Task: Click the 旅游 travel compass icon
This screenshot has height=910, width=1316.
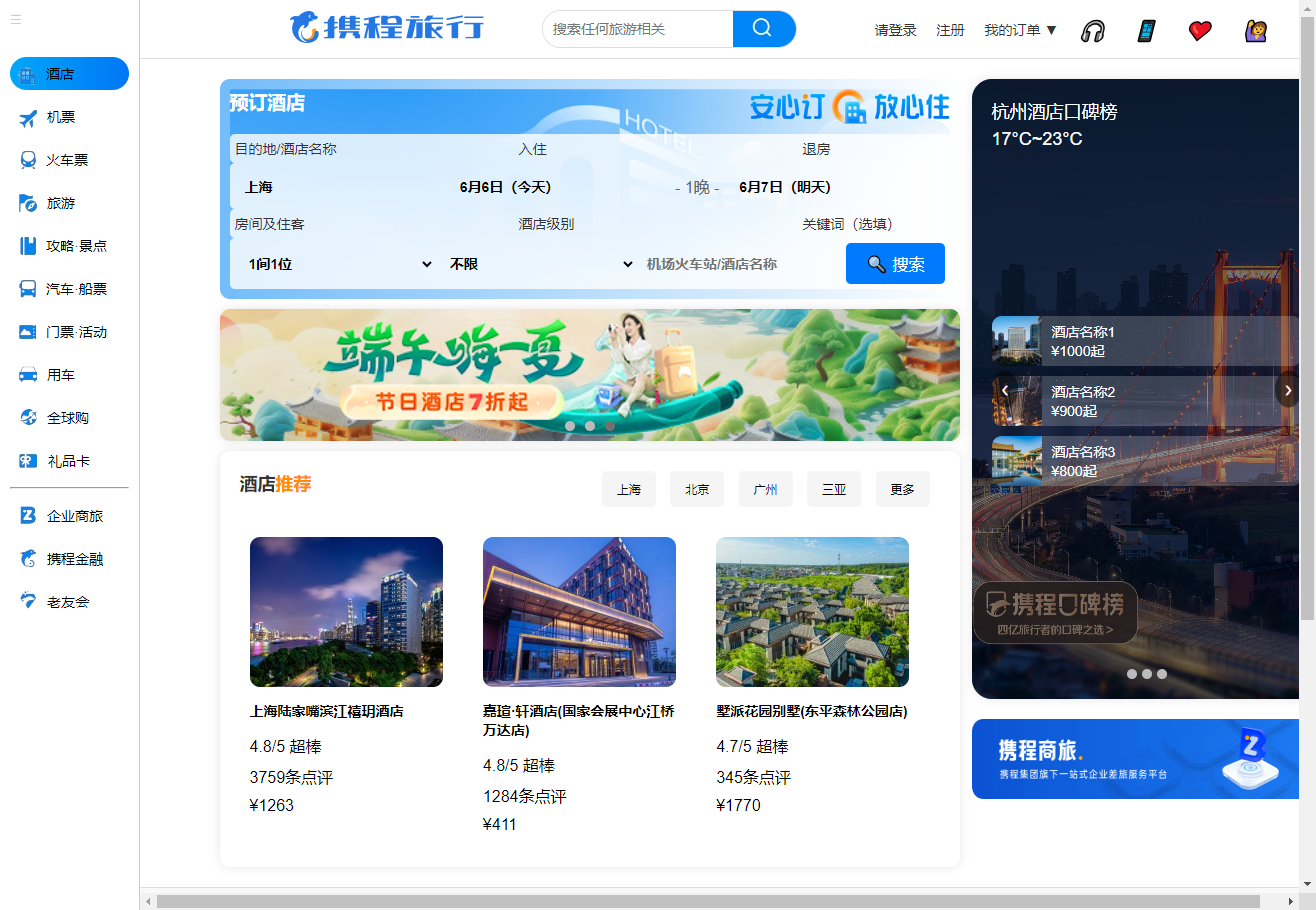Action: [28, 203]
